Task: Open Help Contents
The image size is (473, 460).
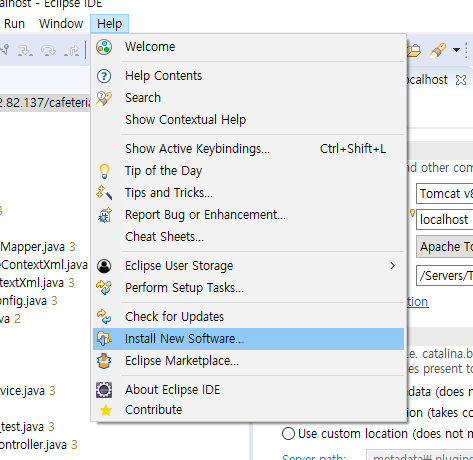Action: click(248, 76)
